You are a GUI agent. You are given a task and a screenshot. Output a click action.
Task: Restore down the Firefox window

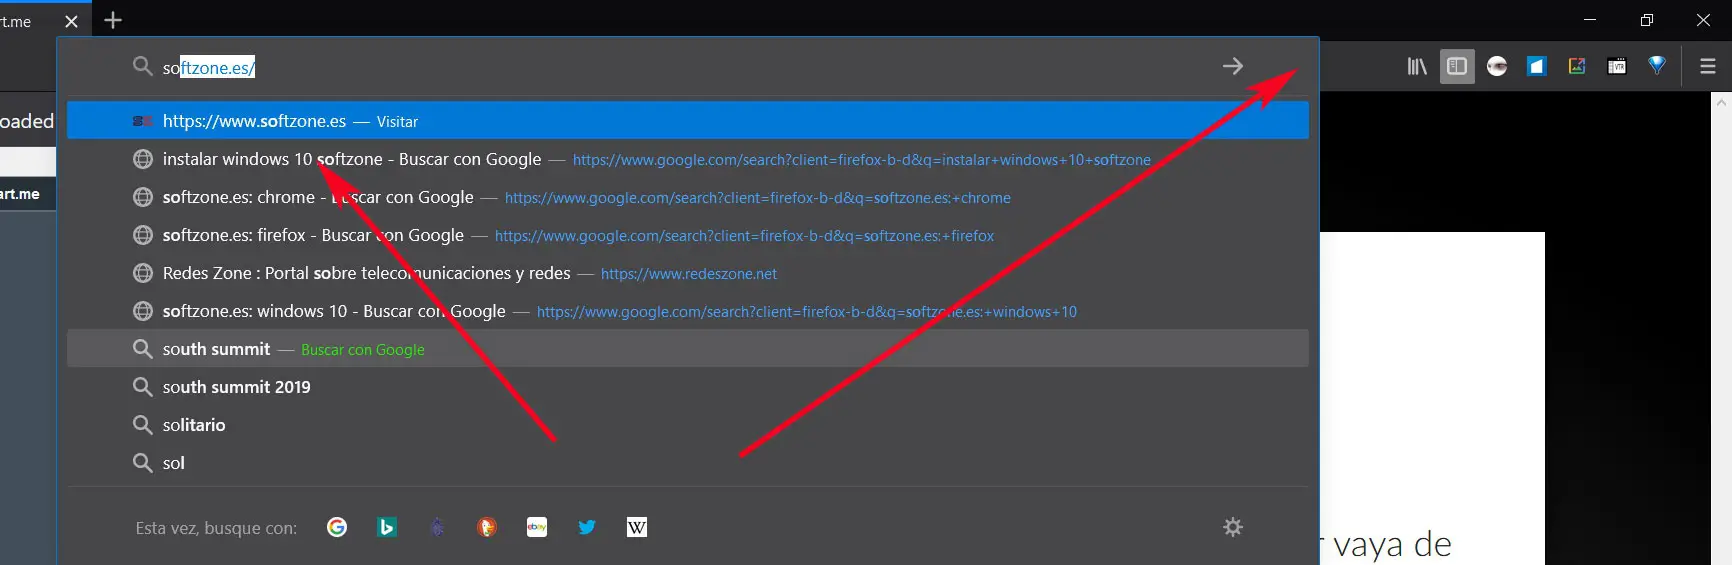tap(1647, 20)
